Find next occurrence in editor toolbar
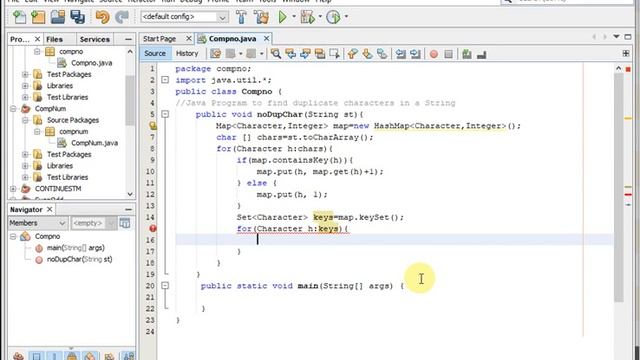 (x=305, y=54)
